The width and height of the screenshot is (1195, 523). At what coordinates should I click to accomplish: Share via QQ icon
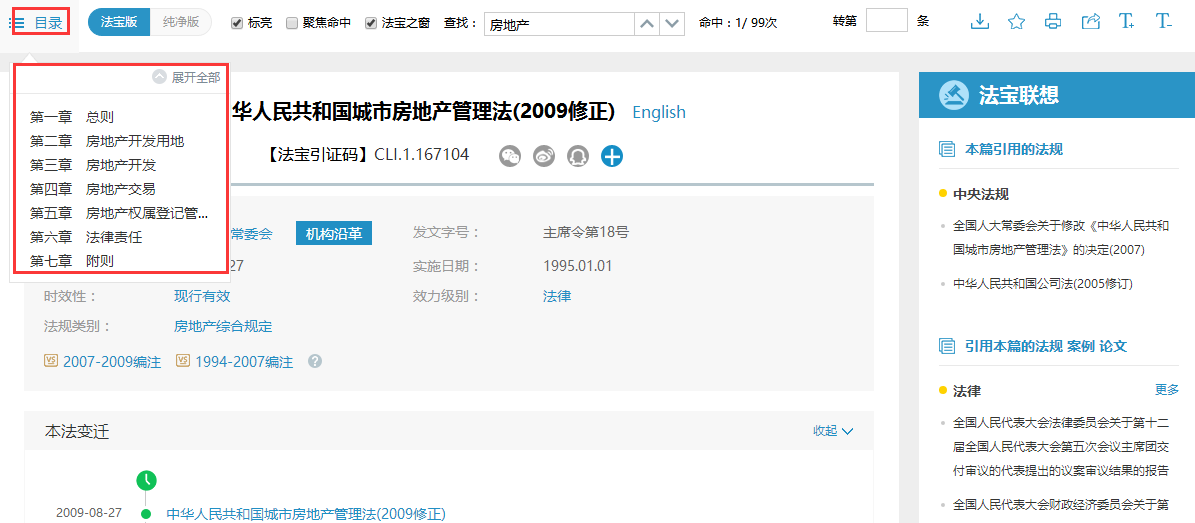[x=578, y=156]
